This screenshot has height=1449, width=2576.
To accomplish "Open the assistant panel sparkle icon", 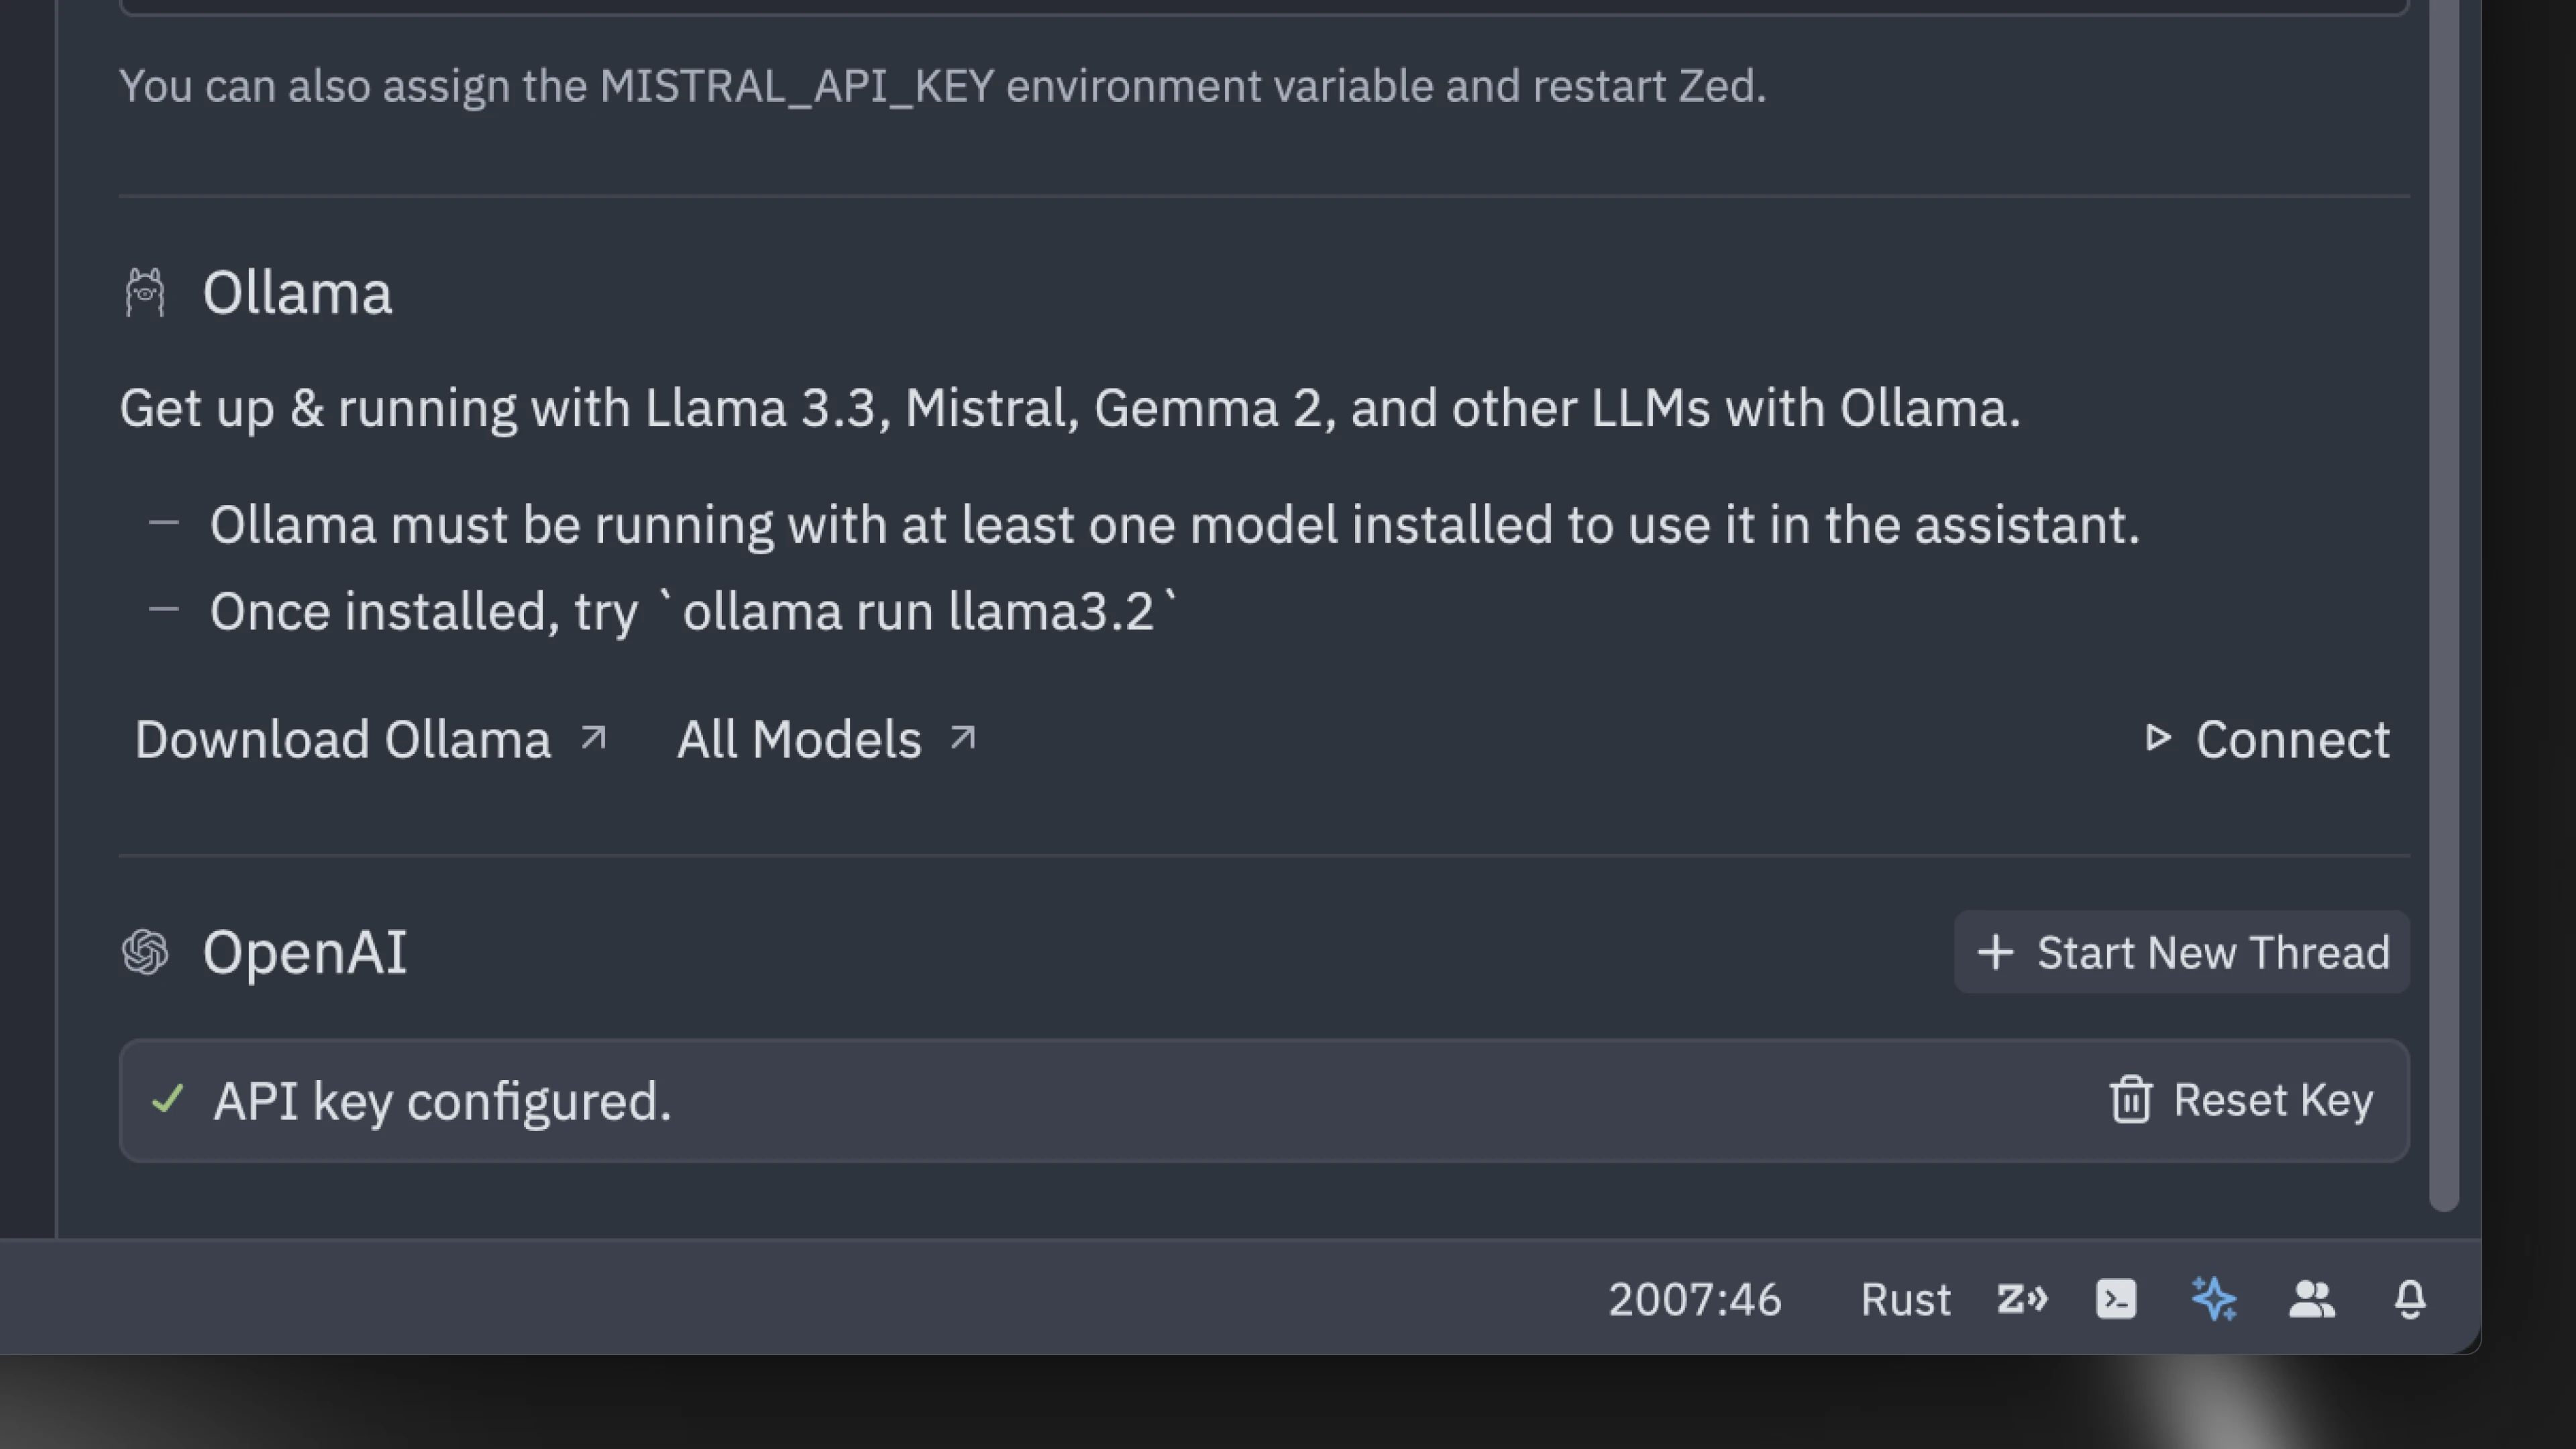I will [2213, 1299].
